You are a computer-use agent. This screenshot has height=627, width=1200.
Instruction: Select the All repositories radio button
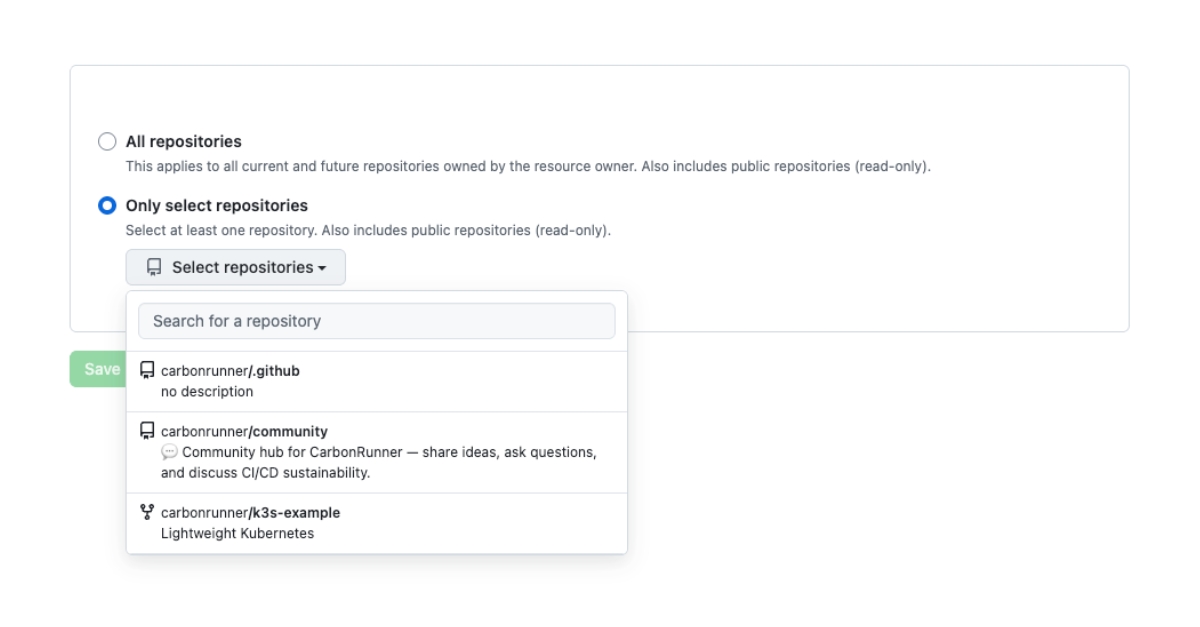(x=107, y=142)
